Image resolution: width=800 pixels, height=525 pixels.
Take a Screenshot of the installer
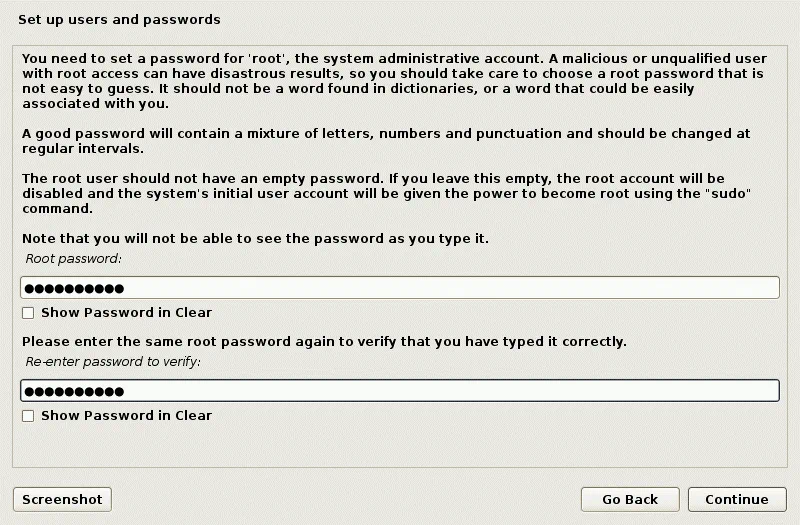[x=62, y=499]
